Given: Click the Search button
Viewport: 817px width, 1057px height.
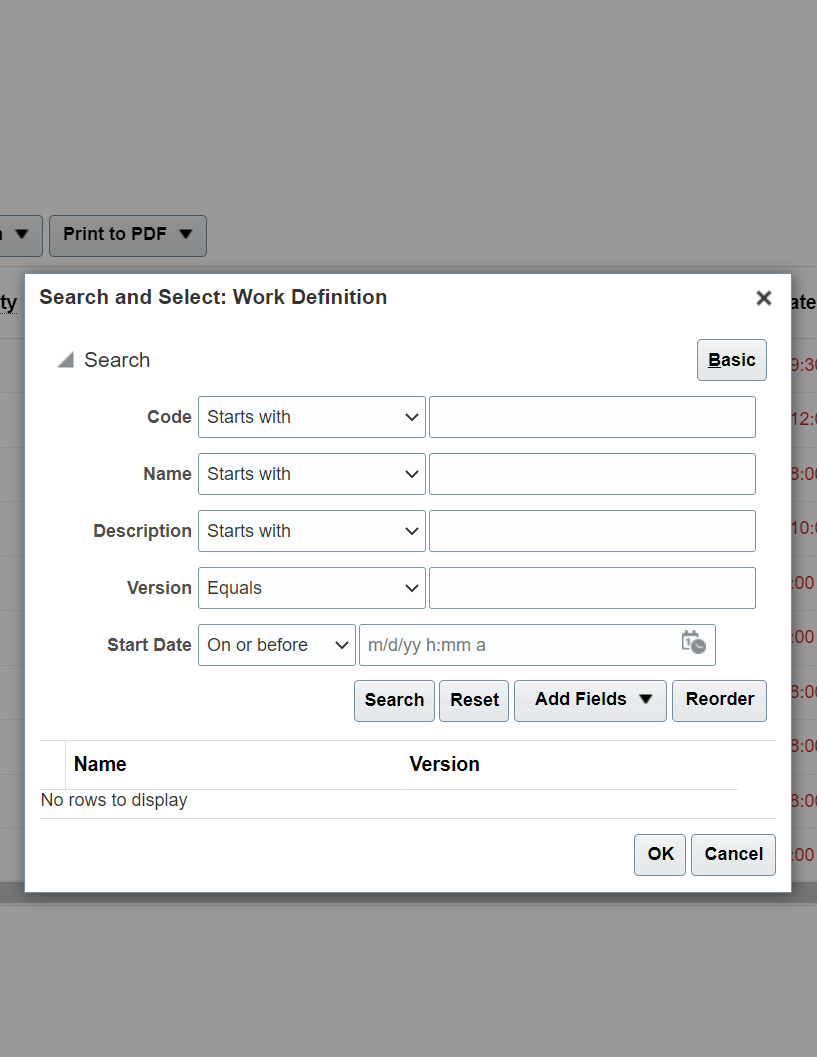Looking at the screenshot, I should click(x=394, y=700).
